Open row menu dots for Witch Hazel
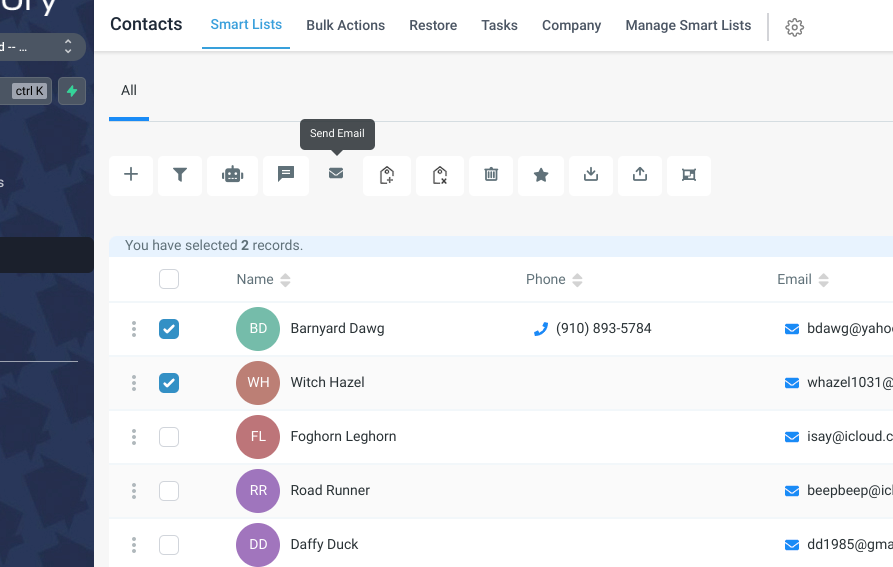The image size is (893, 567). 134,383
